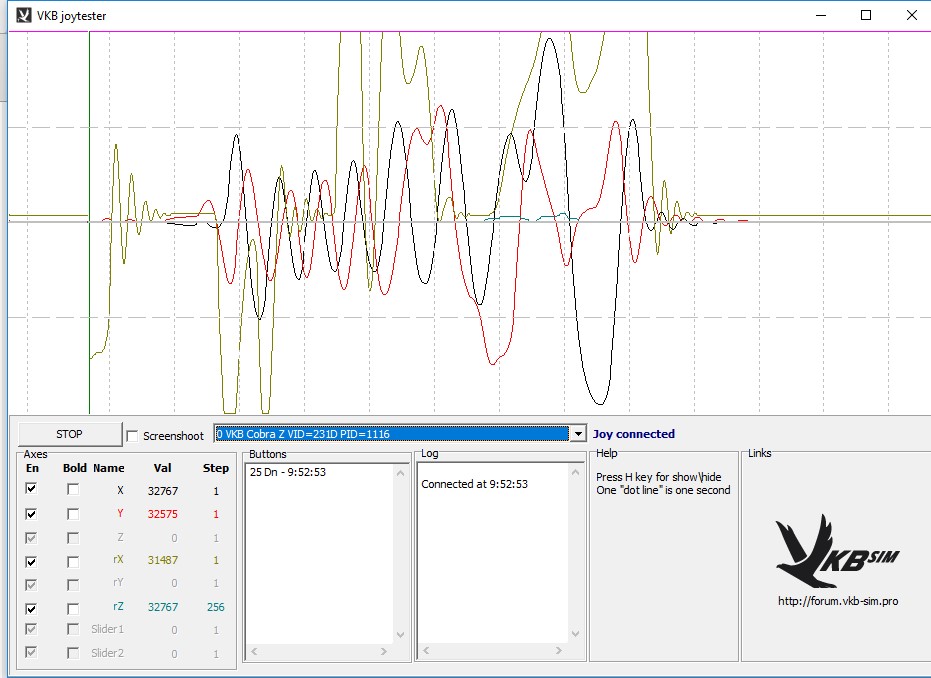
Task: Click the 'Press H key for show\hide' help text
Action: coord(658,477)
